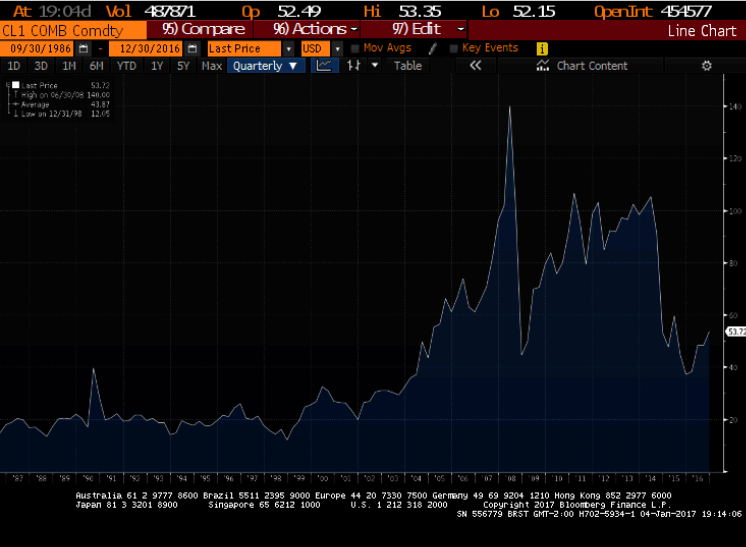Collapse the Last Price legend tree
The width and height of the screenshot is (746, 547).
pyautogui.click(x=9, y=86)
